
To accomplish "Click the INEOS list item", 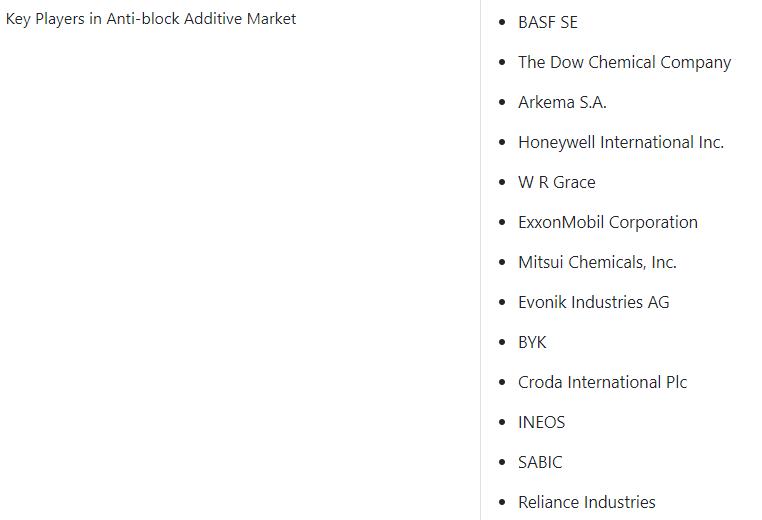I will tap(542, 422).
